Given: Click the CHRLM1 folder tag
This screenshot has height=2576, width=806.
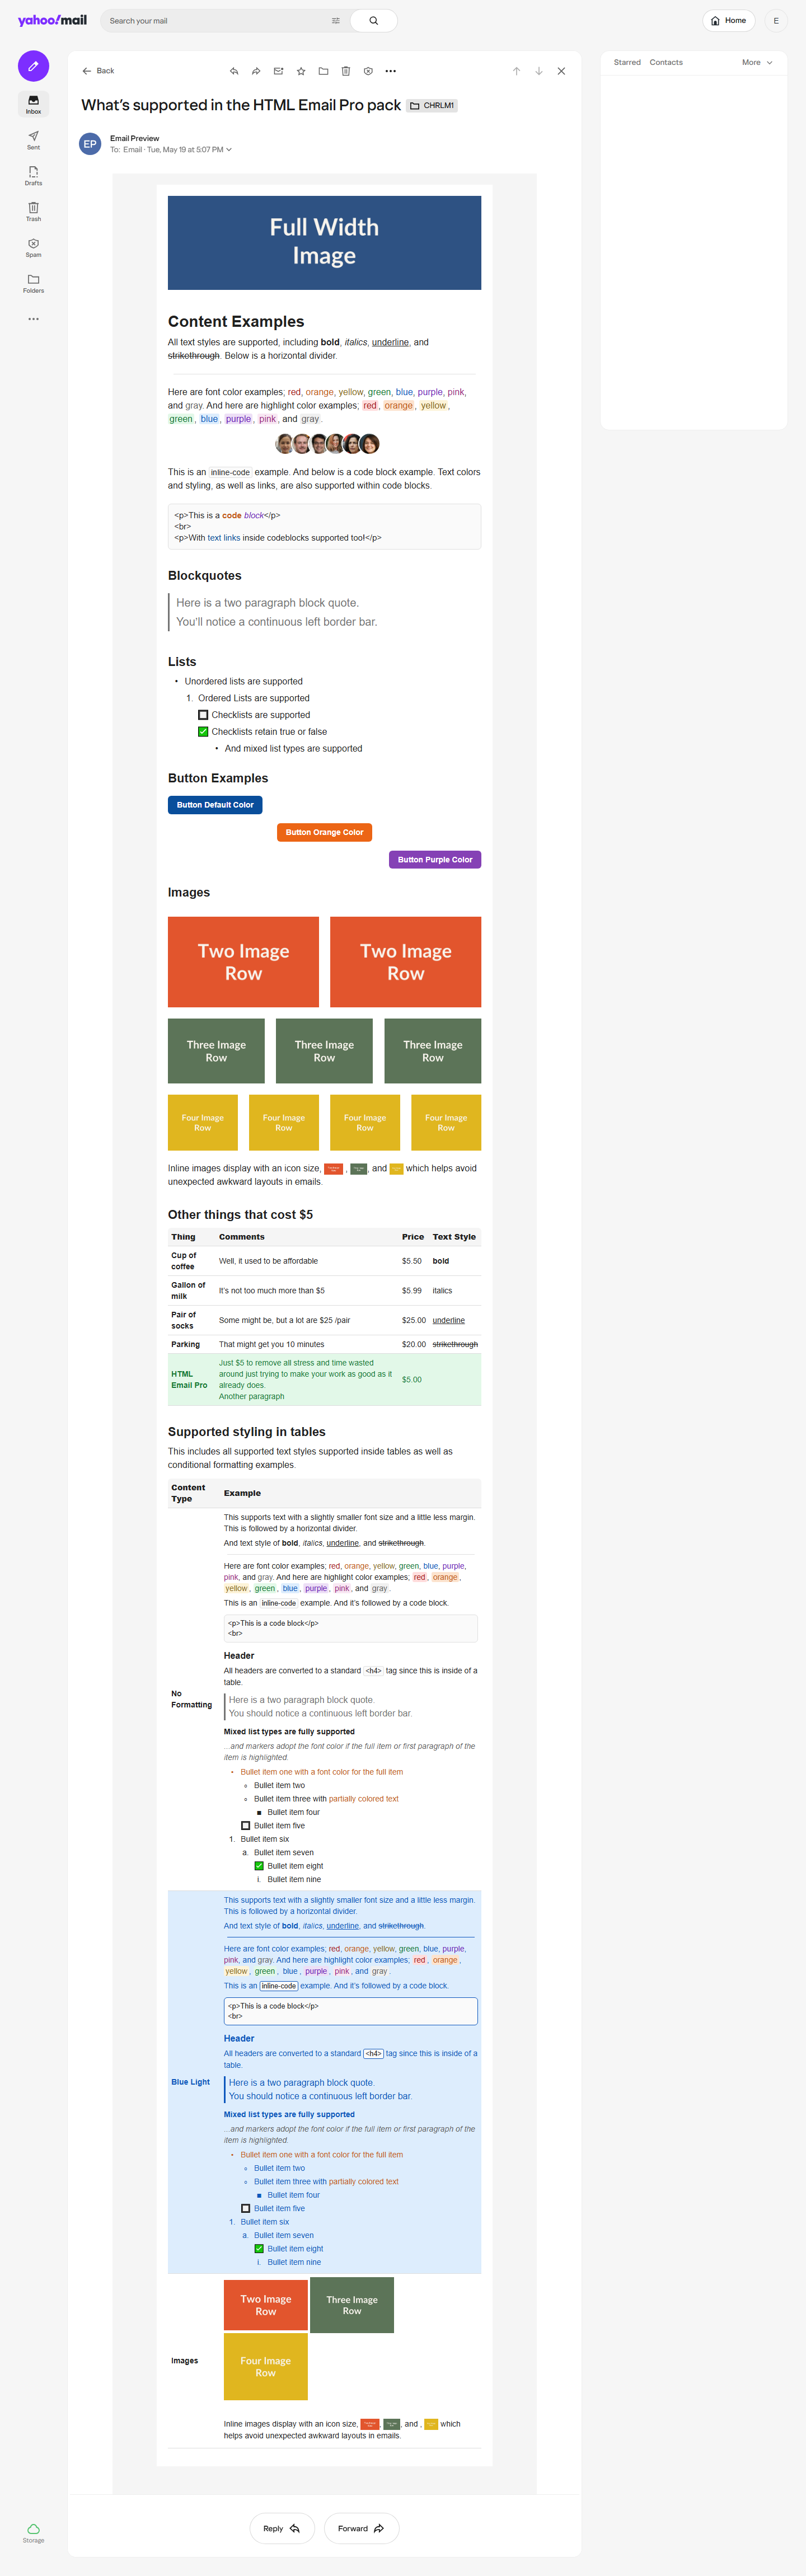Looking at the screenshot, I should coord(432,105).
